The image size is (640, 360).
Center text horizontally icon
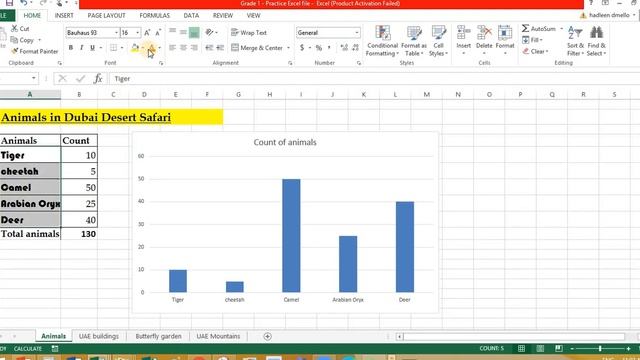point(183,48)
